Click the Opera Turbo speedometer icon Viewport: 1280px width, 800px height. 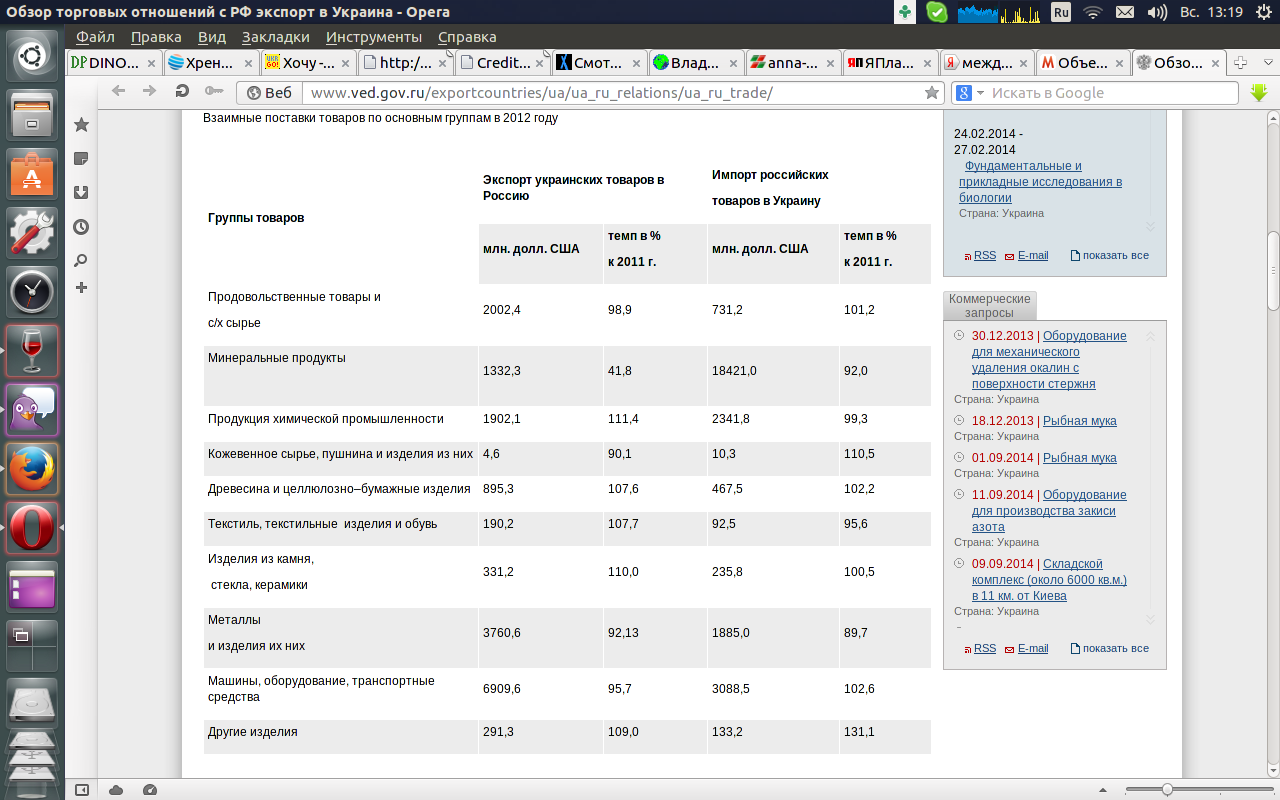150,789
